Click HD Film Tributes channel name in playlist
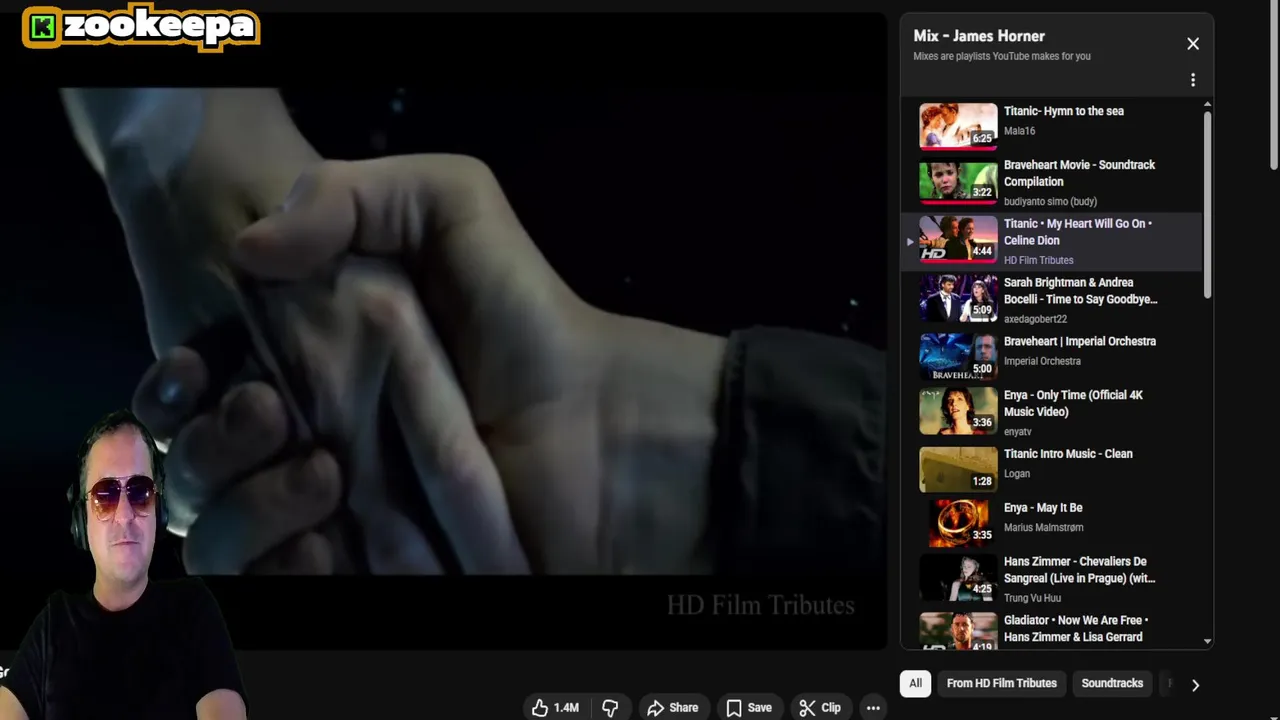Screen dimensions: 1280x720 pyautogui.click(x=1038, y=260)
